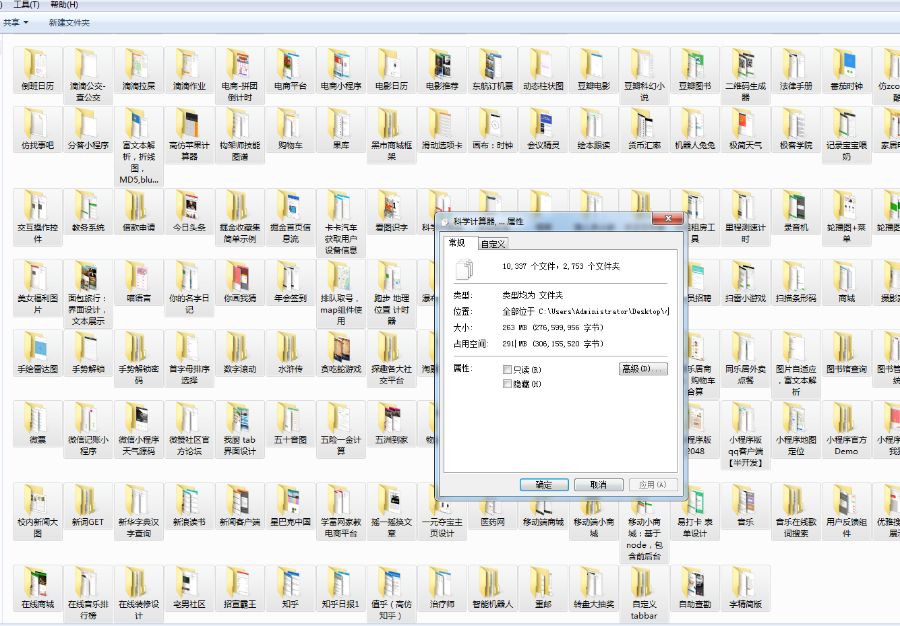This screenshot has height=626, width=900.
Task: Click the 水浒传 folder icon
Action: pos(290,347)
